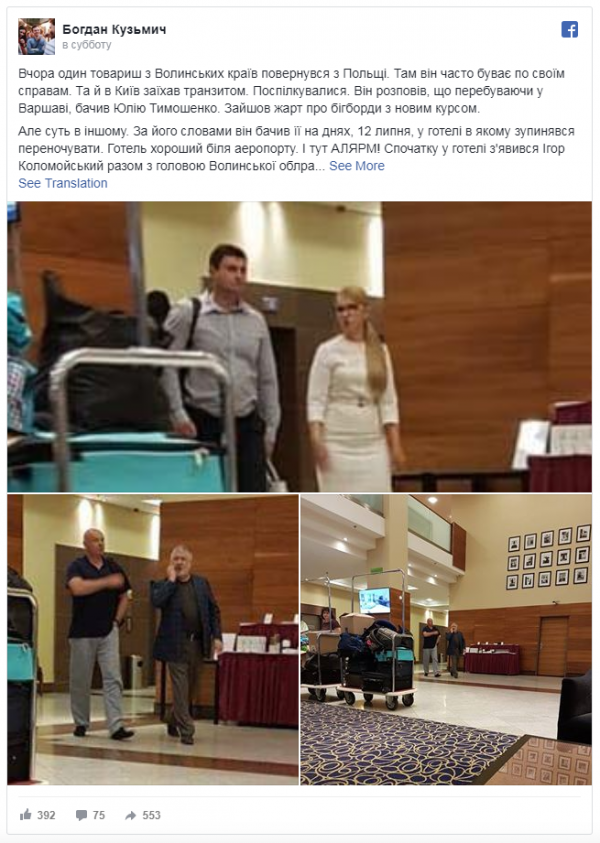Click the framed picture grid on lobby wall

[548, 557]
